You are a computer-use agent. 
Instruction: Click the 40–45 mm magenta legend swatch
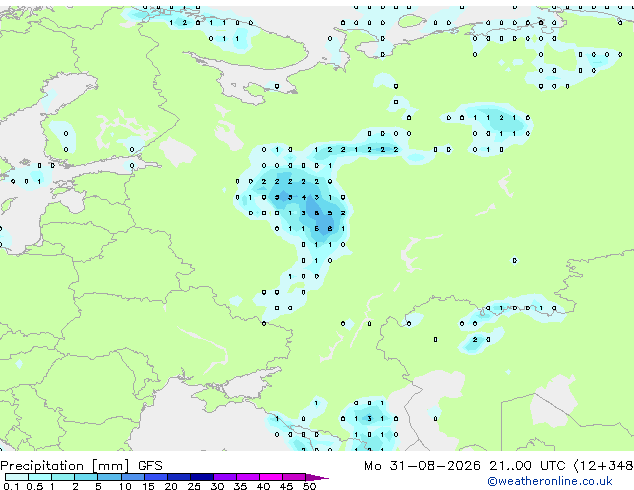click(x=271, y=477)
